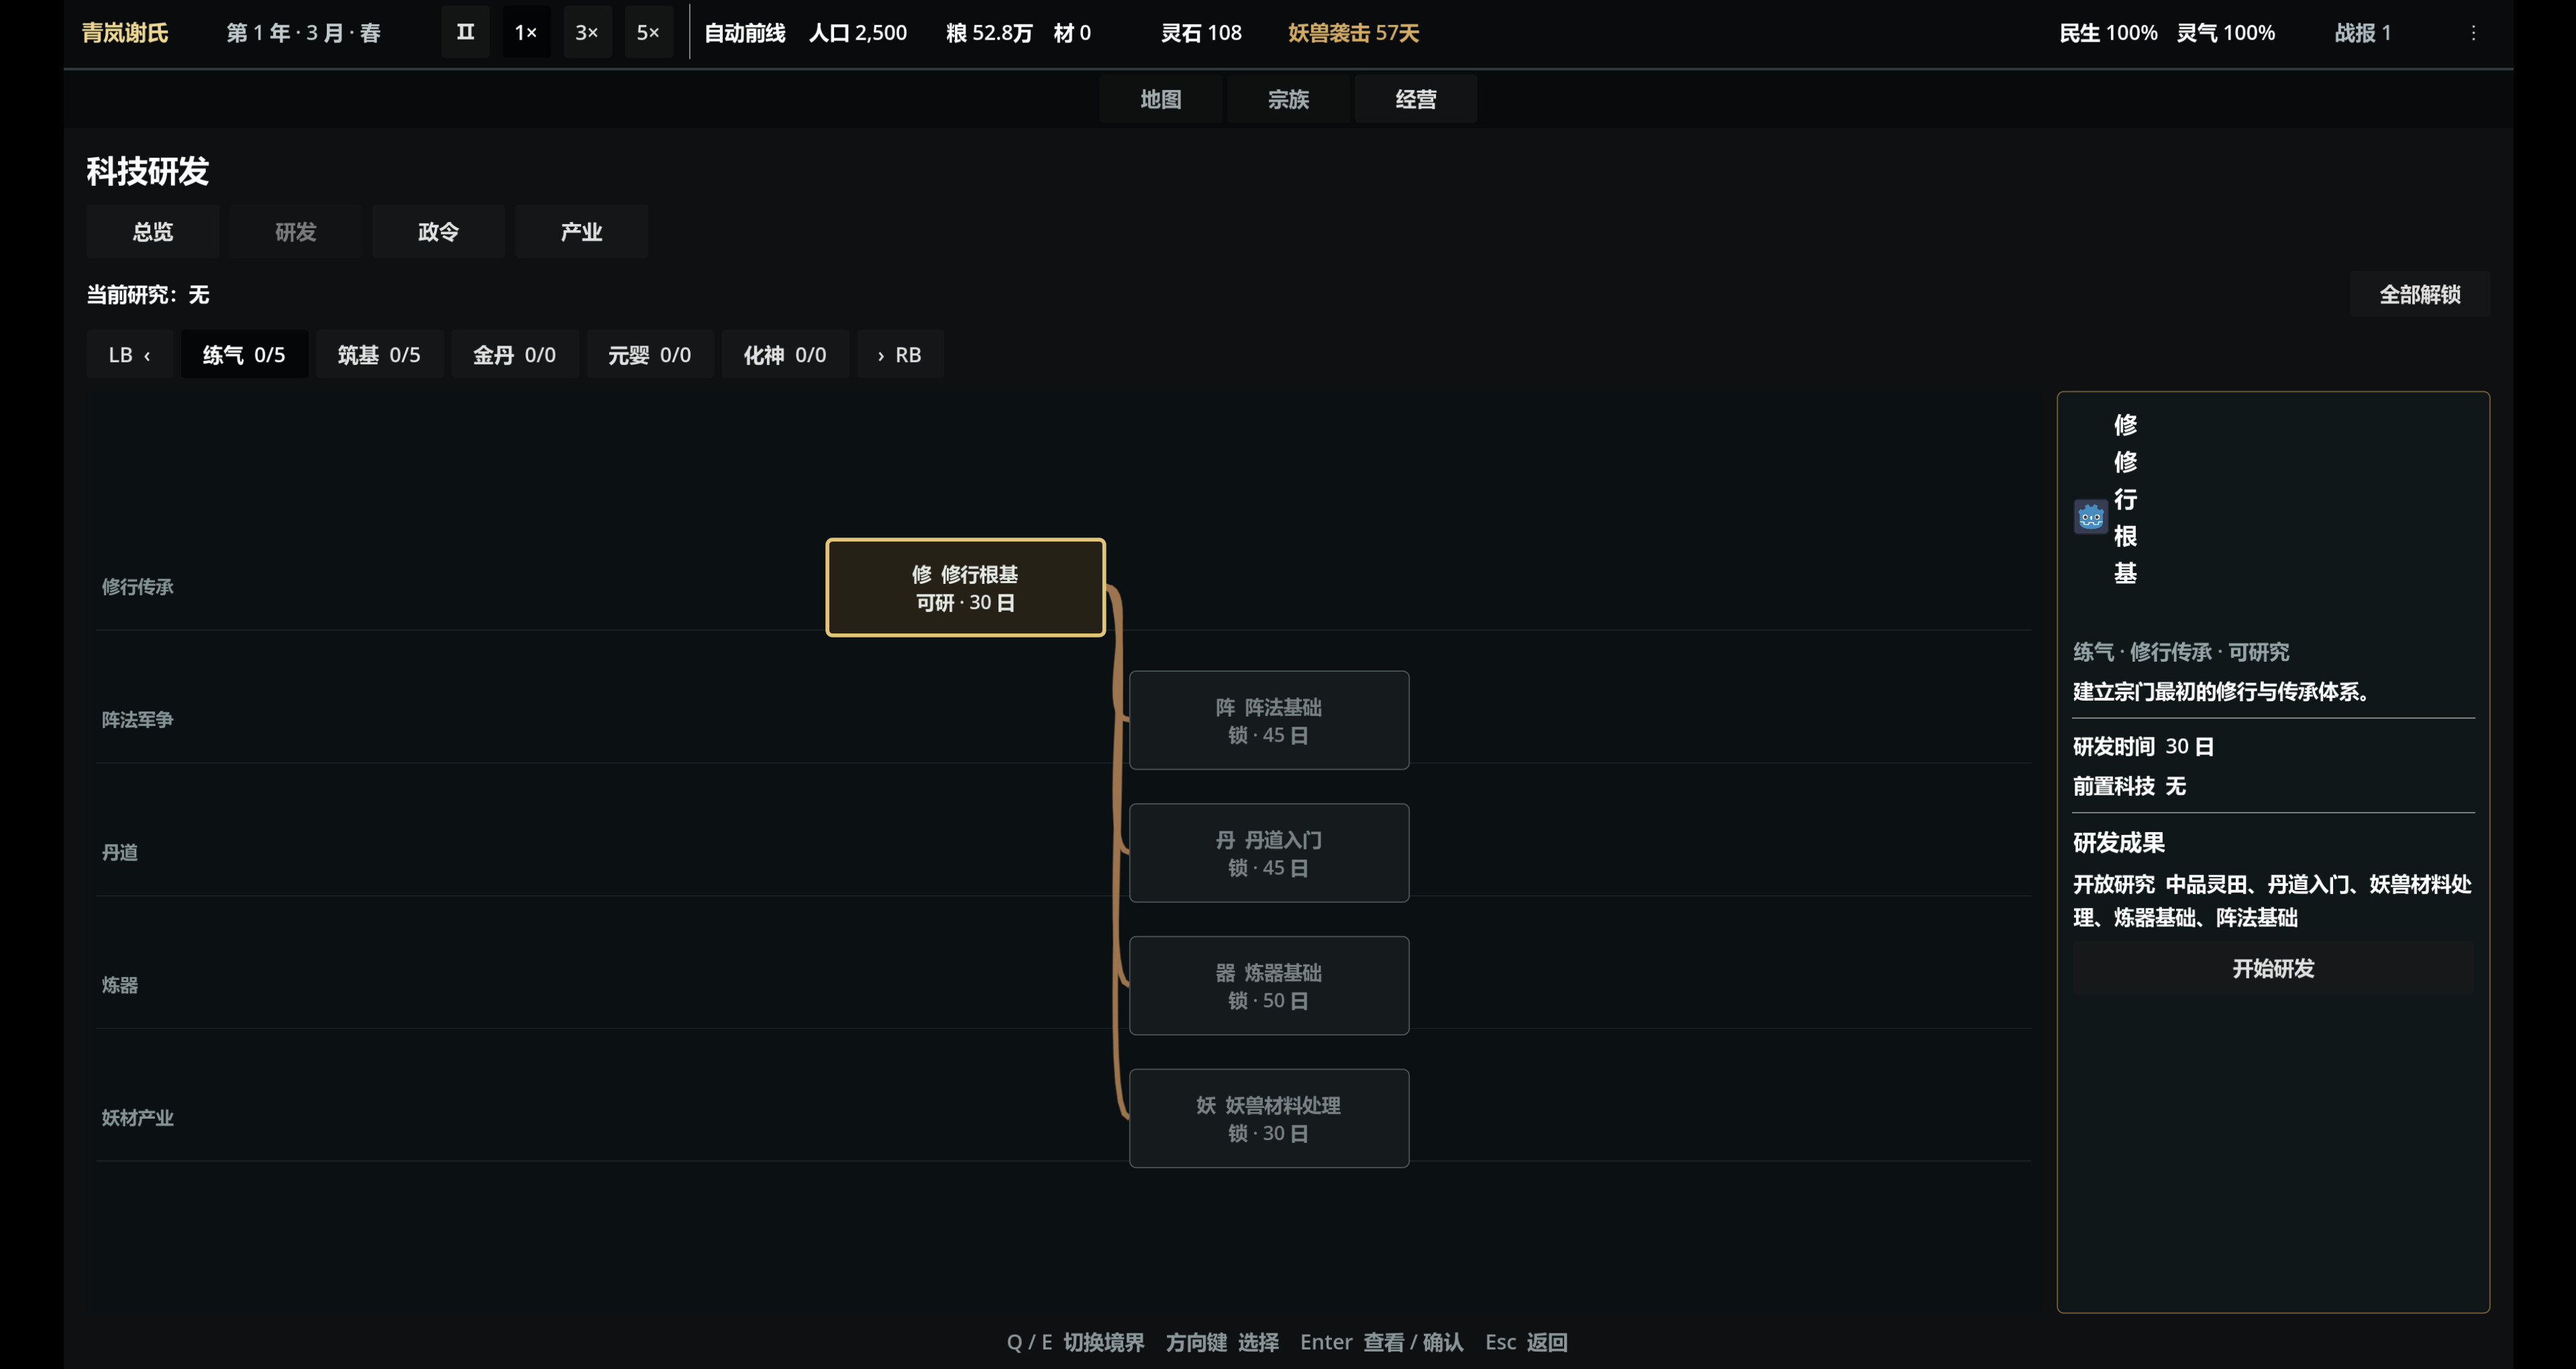Open the 地图 map tab
The image size is (2576, 1369).
pos(1160,99)
